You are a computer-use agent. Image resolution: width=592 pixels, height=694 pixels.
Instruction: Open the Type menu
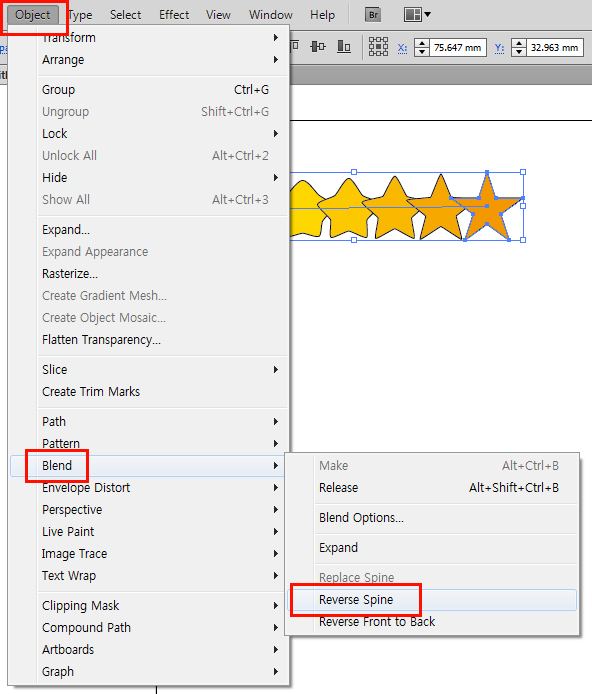80,15
